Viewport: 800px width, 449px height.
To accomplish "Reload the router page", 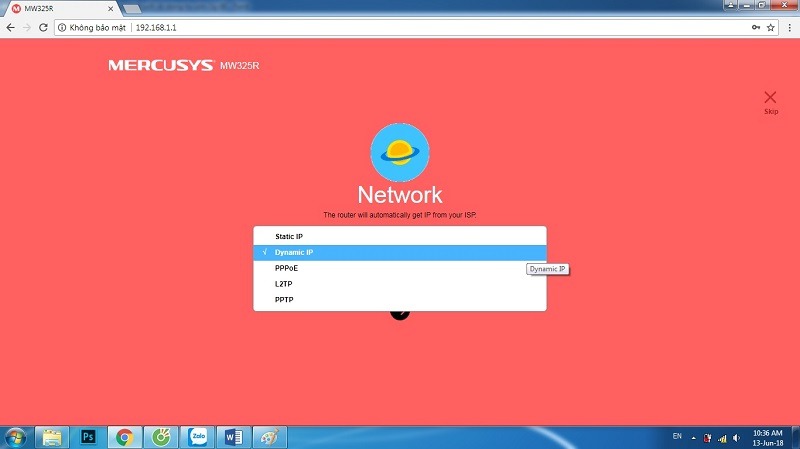I will click(43, 28).
